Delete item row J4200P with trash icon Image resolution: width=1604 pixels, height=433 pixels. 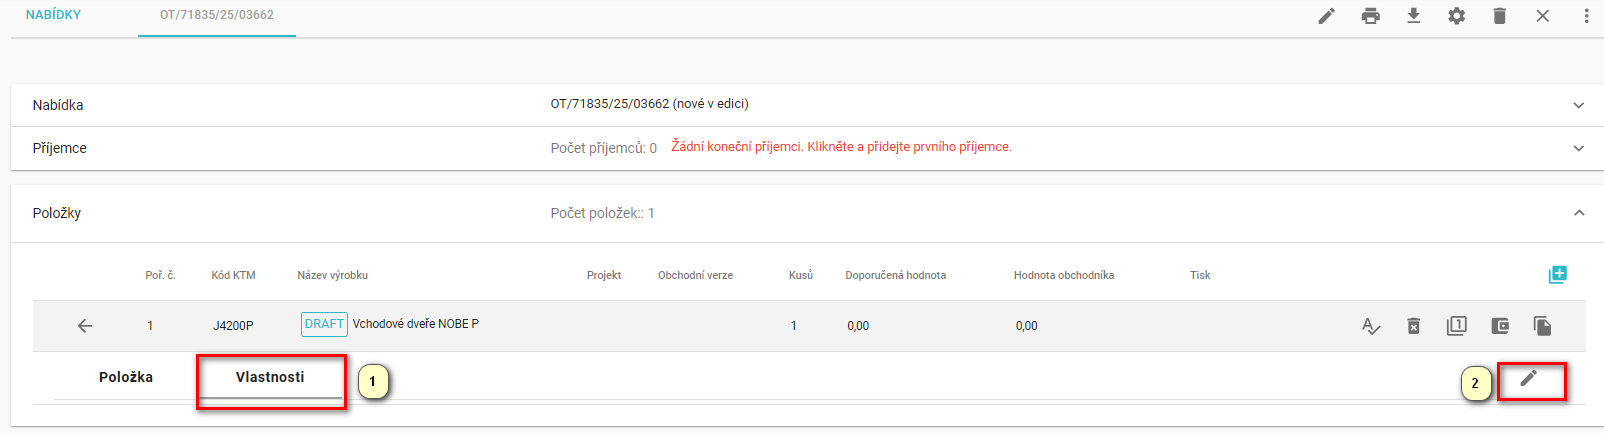(1413, 326)
